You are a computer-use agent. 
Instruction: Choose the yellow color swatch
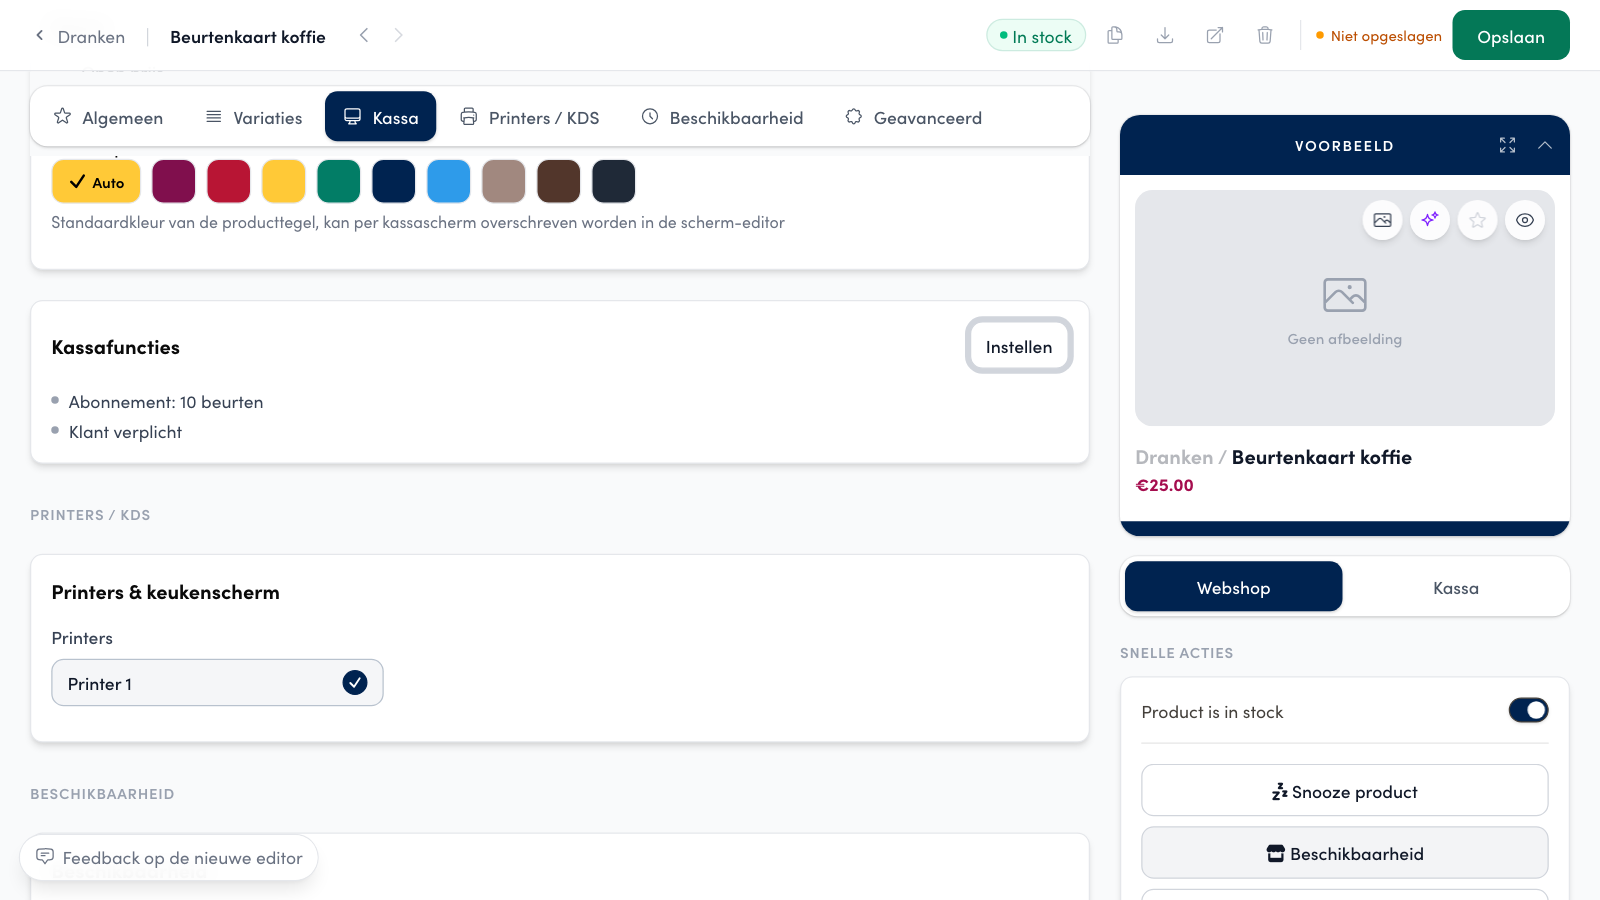click(284, 181)
